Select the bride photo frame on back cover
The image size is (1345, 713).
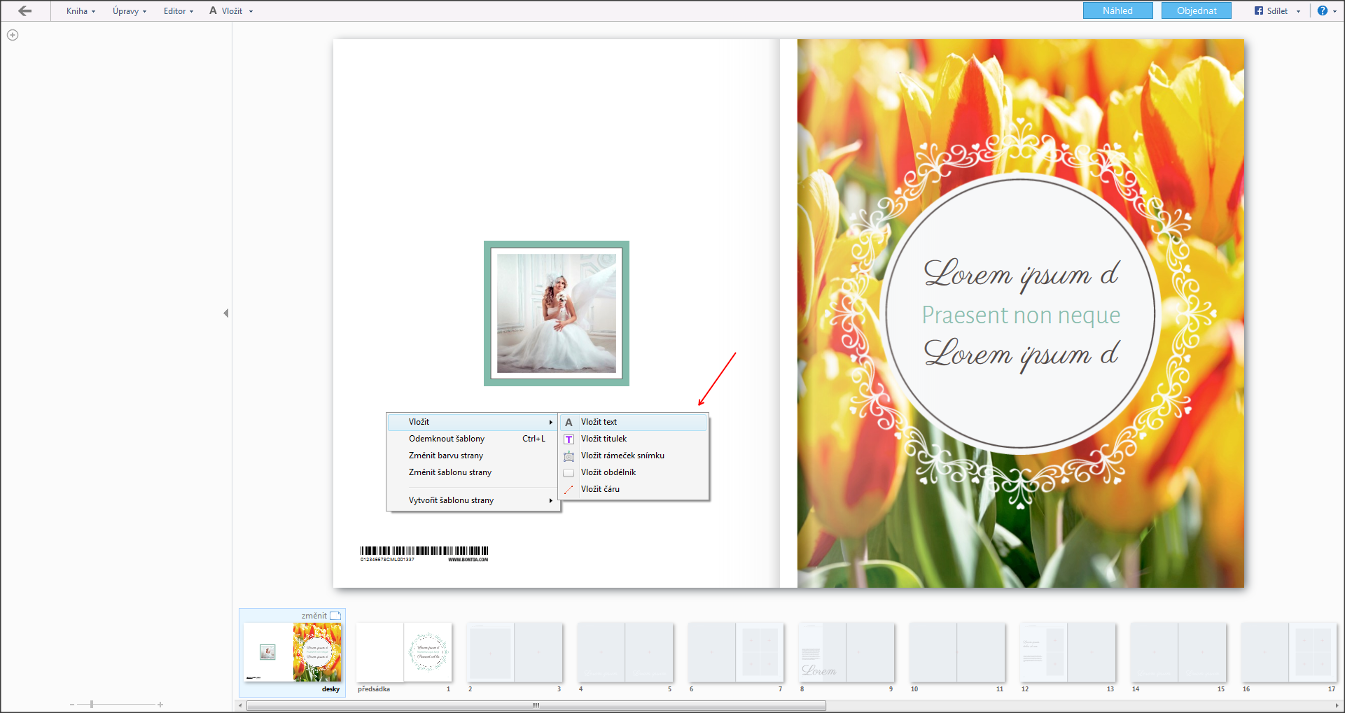pyautogui.click(x=556, y=313)
